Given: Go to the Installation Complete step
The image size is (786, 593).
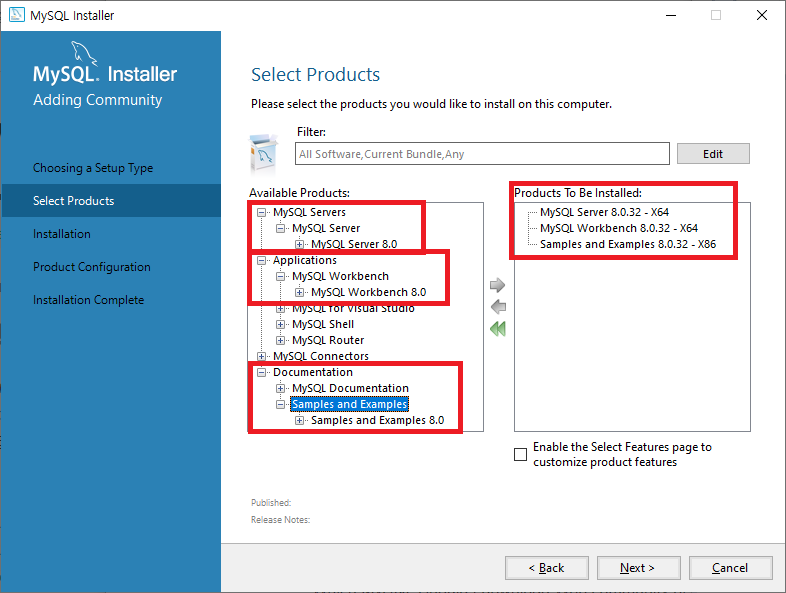Looking at the screenshot, I should tap(88, 300).
